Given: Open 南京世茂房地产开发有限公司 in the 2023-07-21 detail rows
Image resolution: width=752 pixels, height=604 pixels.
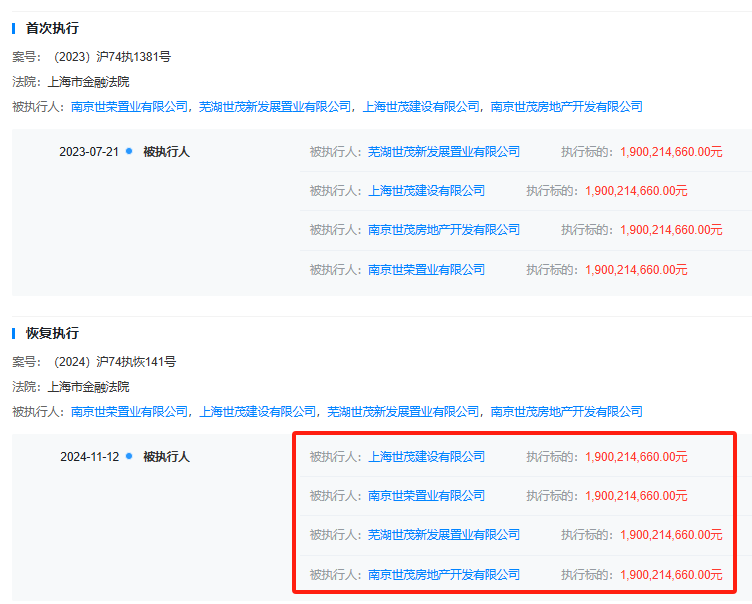Looking at the screenshot, I should pyautogui.click(x=444, y=230).
